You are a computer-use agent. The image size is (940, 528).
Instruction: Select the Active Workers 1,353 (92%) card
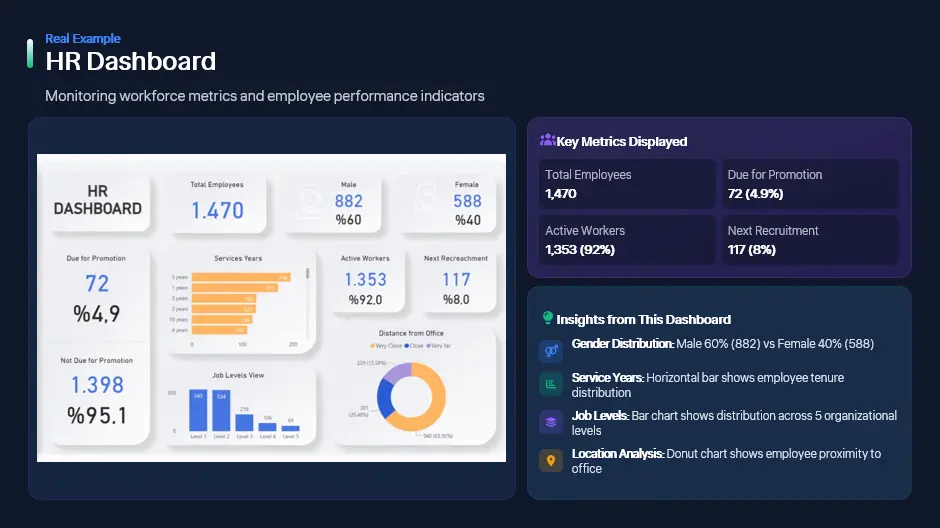click(x=627, y=240)
